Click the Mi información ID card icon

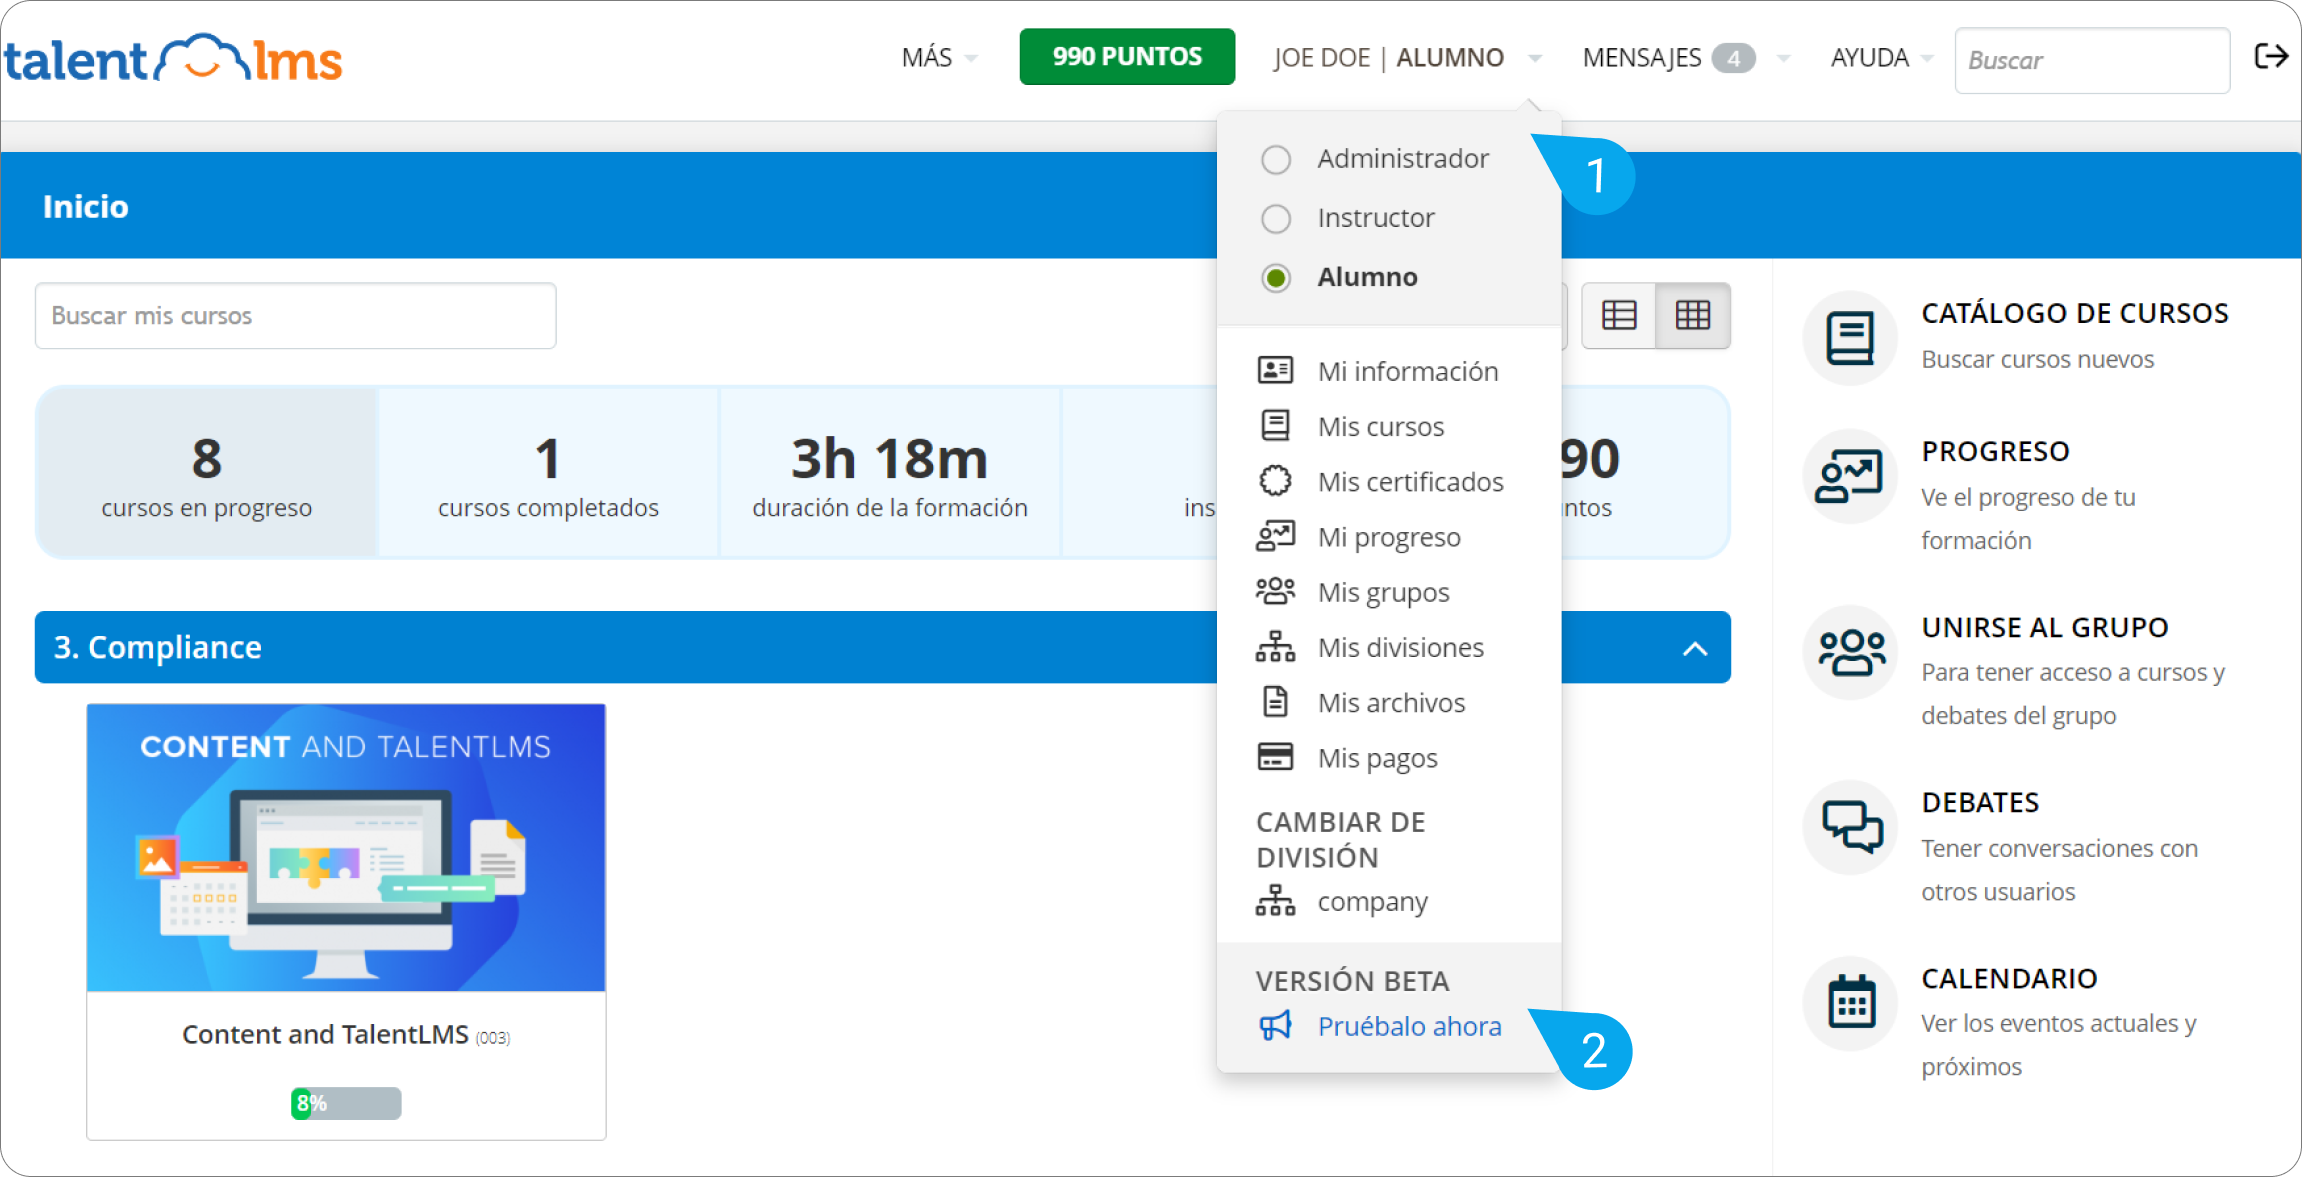coord(1275,371)
